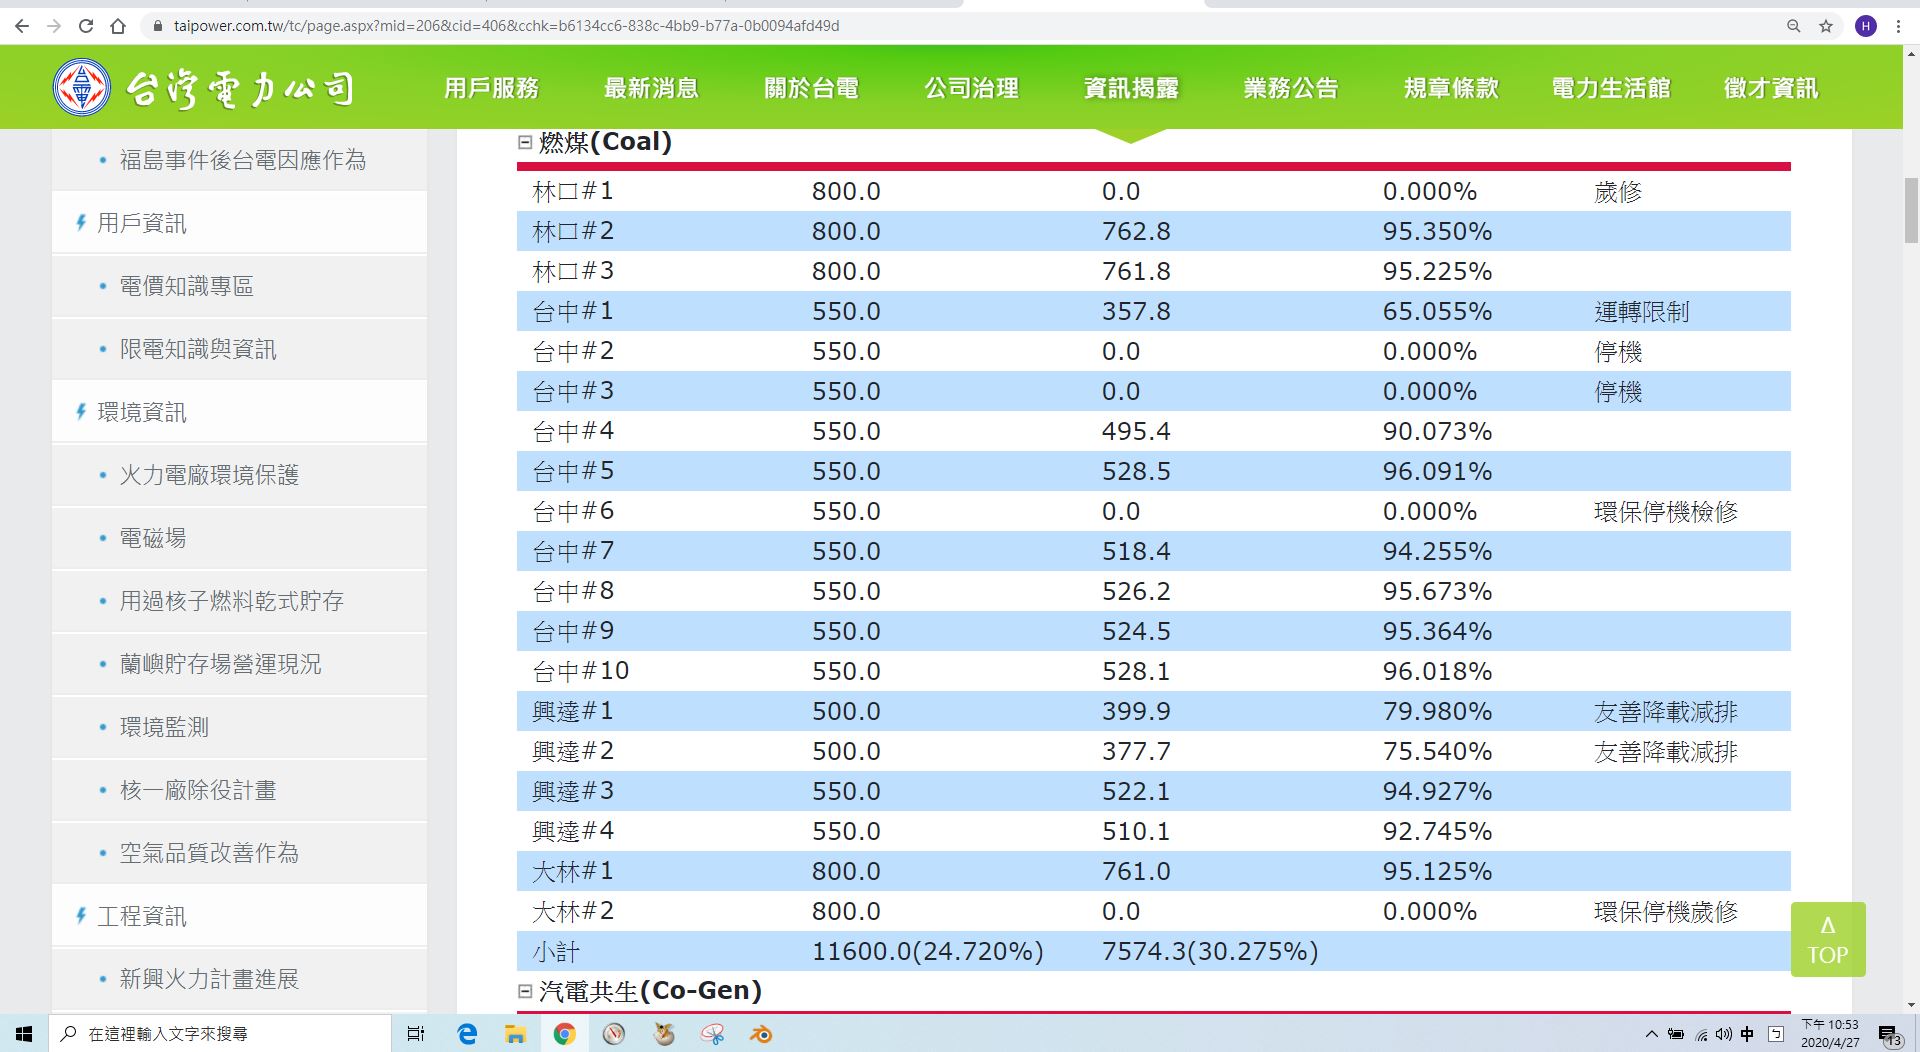Click the page vertical scrollbar thumb
1920x1052 pixels.
point(1911,210)
